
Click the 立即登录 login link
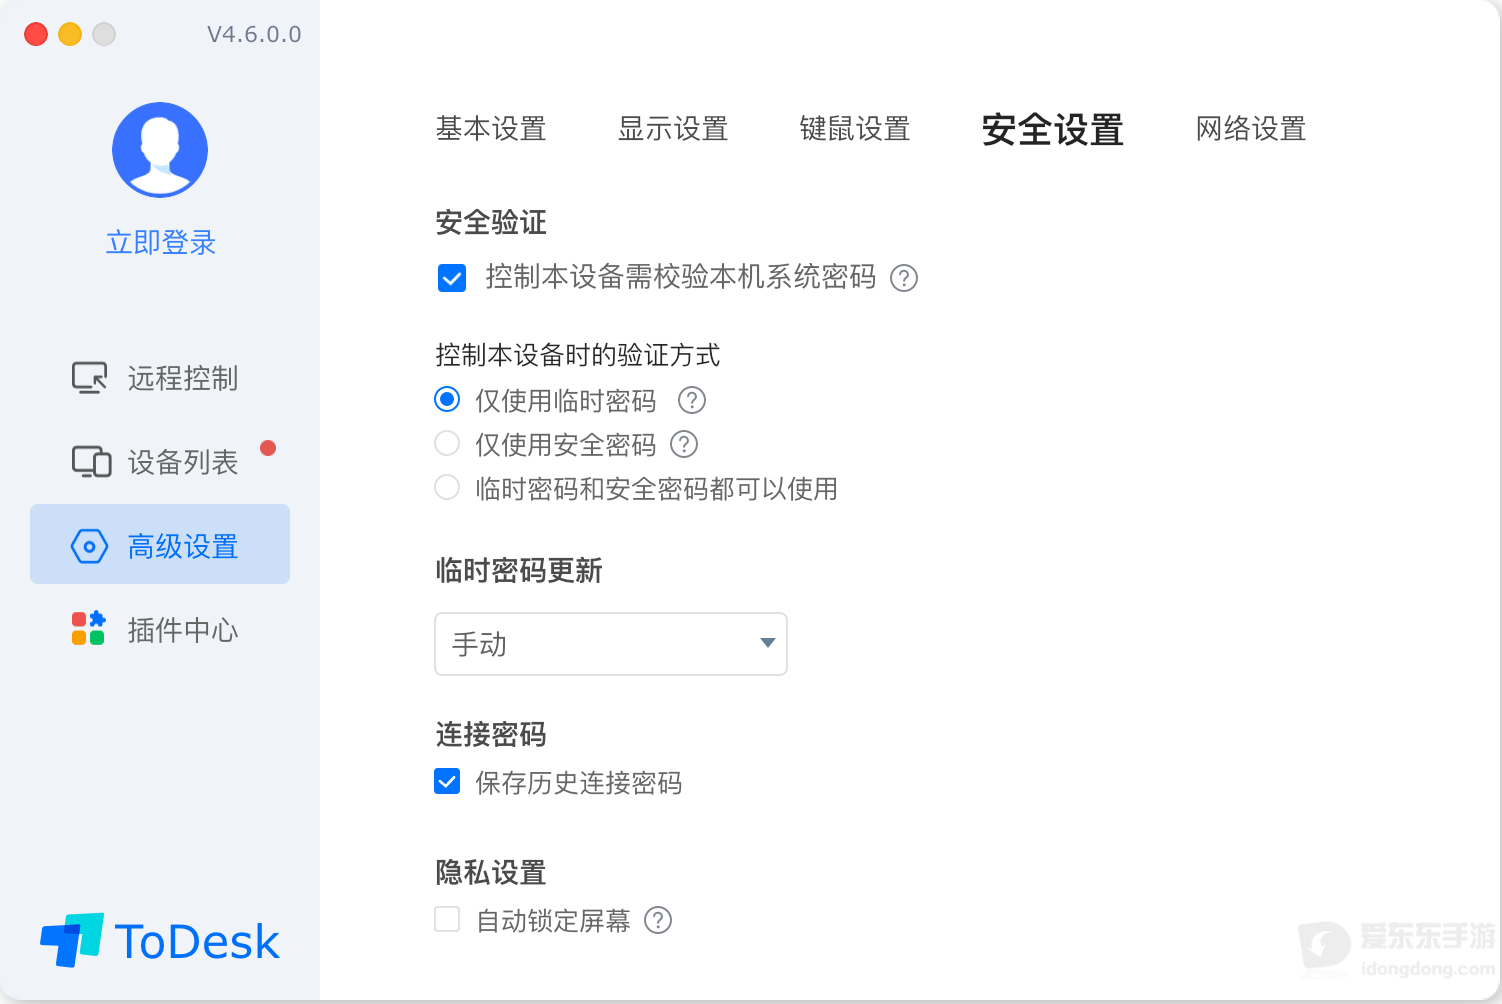pyautogui.click(x=161, y=242)
